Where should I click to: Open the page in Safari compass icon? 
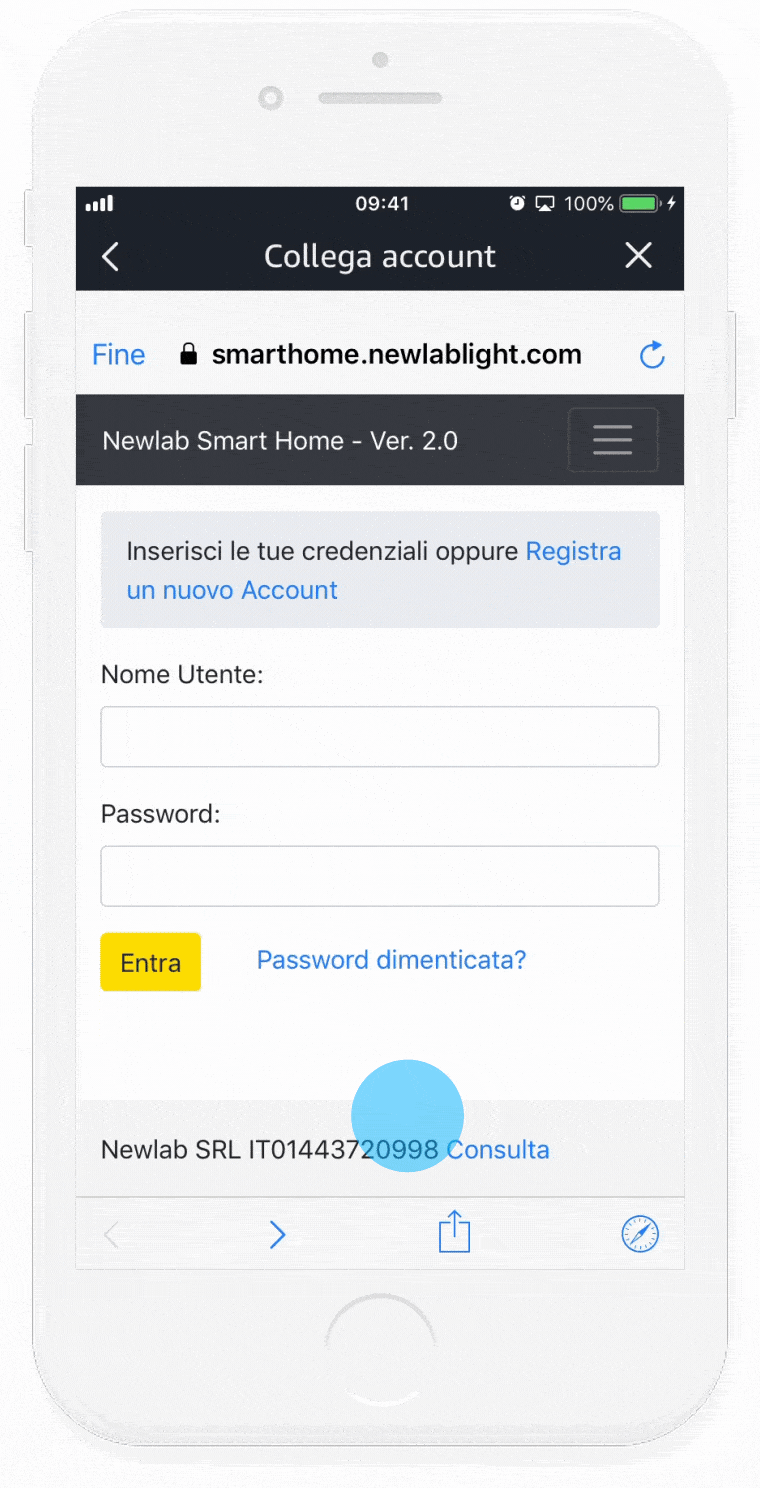point(640,1234)
